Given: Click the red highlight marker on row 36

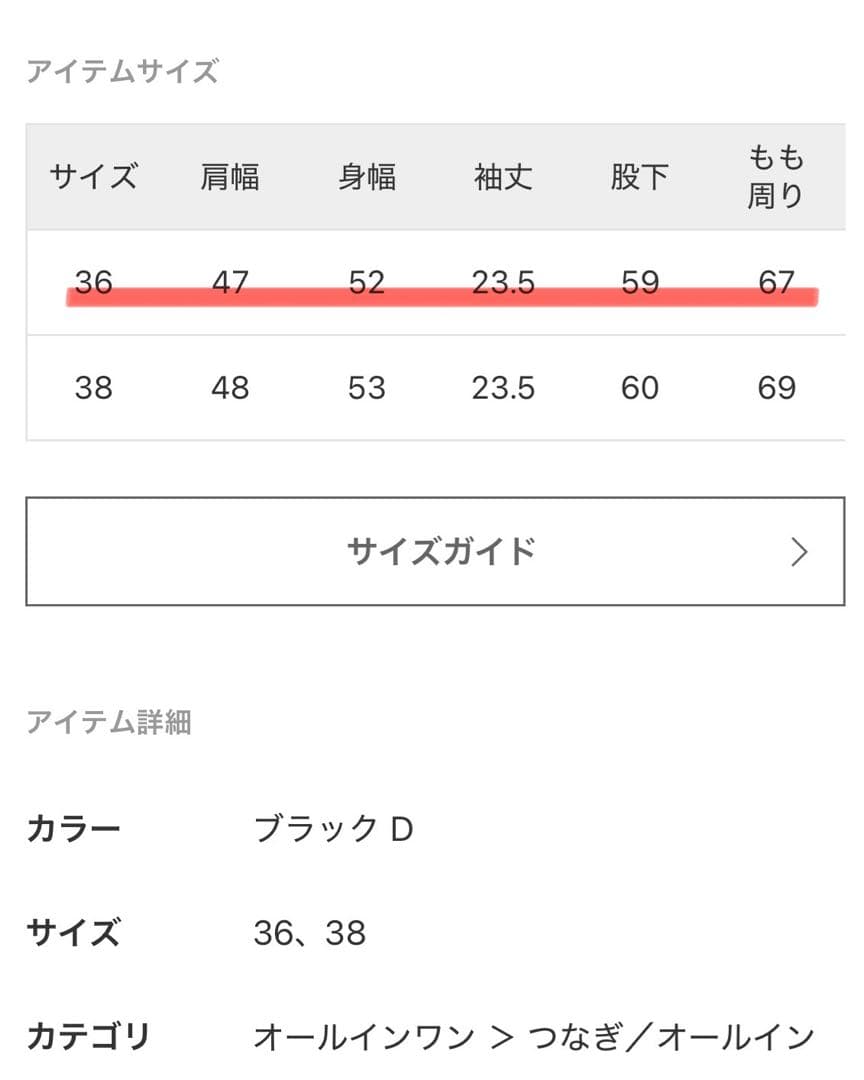Looking at the screenshot, I should tap(440, 295).
